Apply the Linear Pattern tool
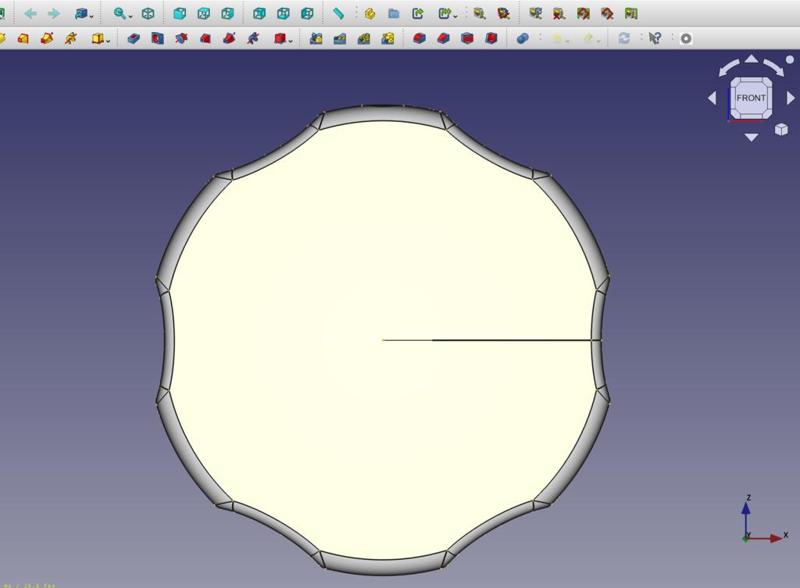Screen dimensions: 800x588 click(340, 38)
